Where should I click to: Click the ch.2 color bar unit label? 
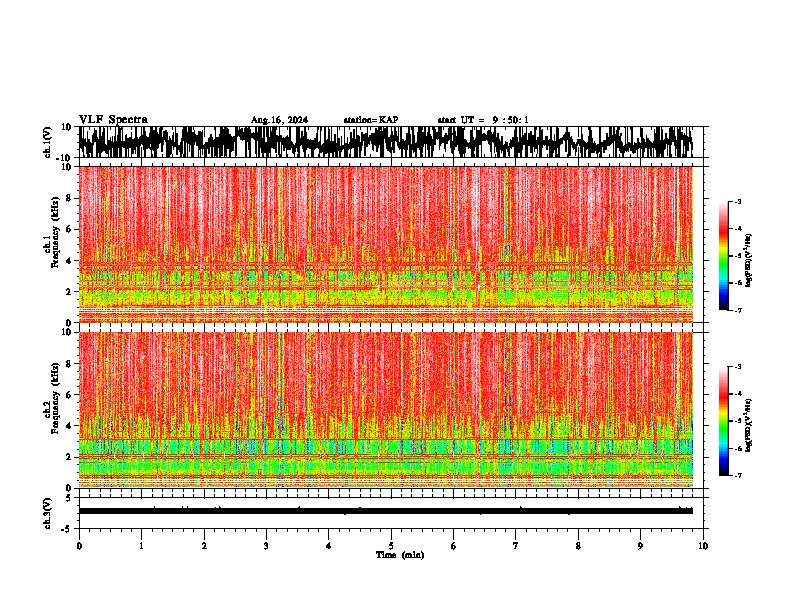pyautogui.click(x=749, y=425)
